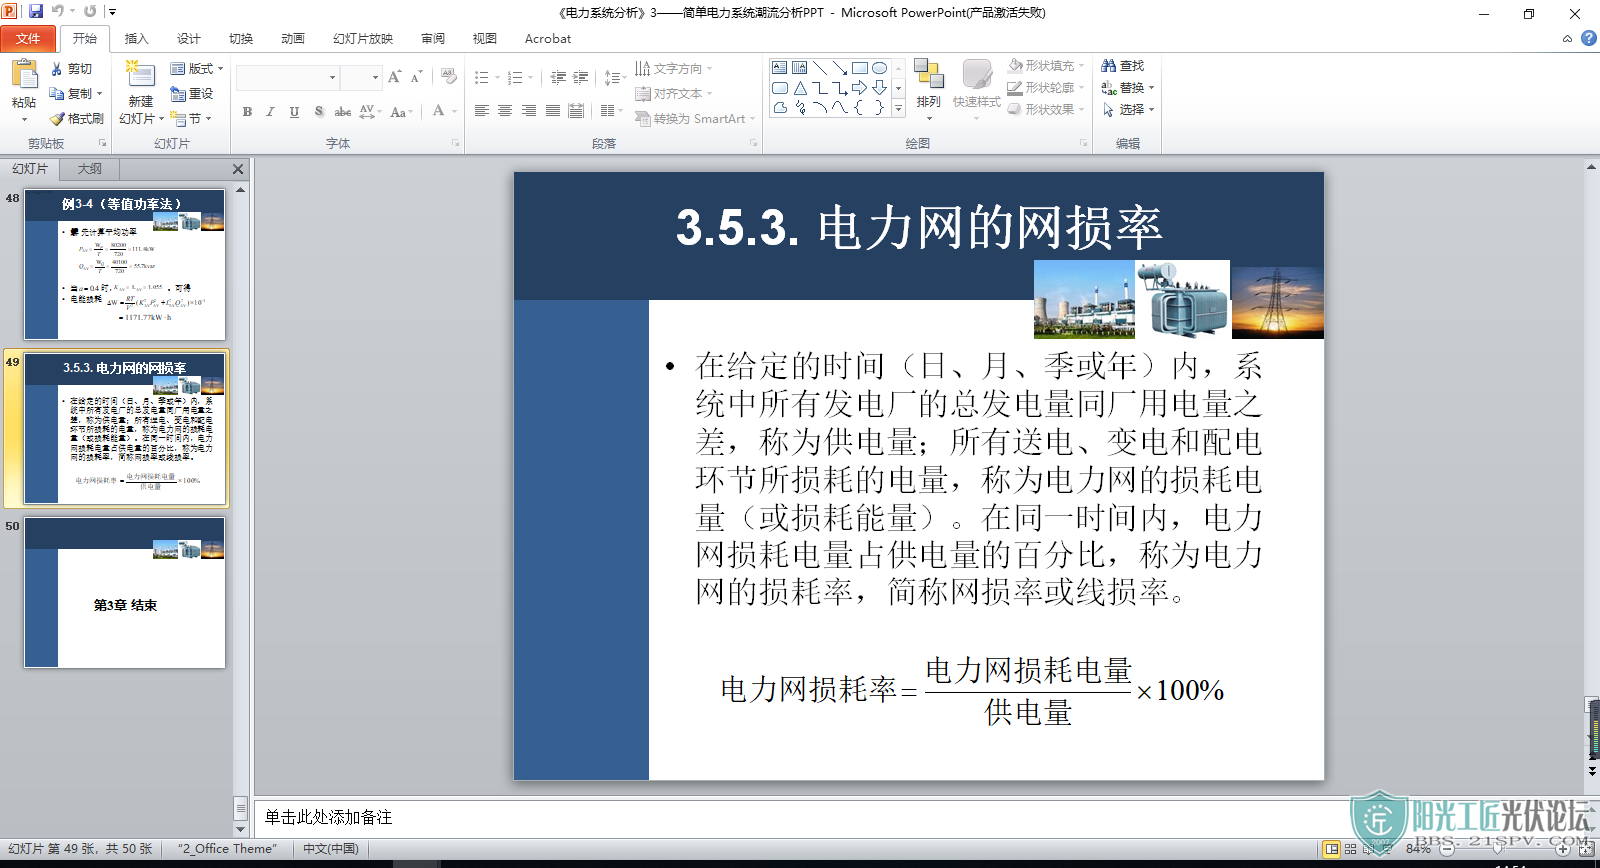This screenshot has height=868, width=1600.
Task: Align text to the right
Action: [529, 111]
